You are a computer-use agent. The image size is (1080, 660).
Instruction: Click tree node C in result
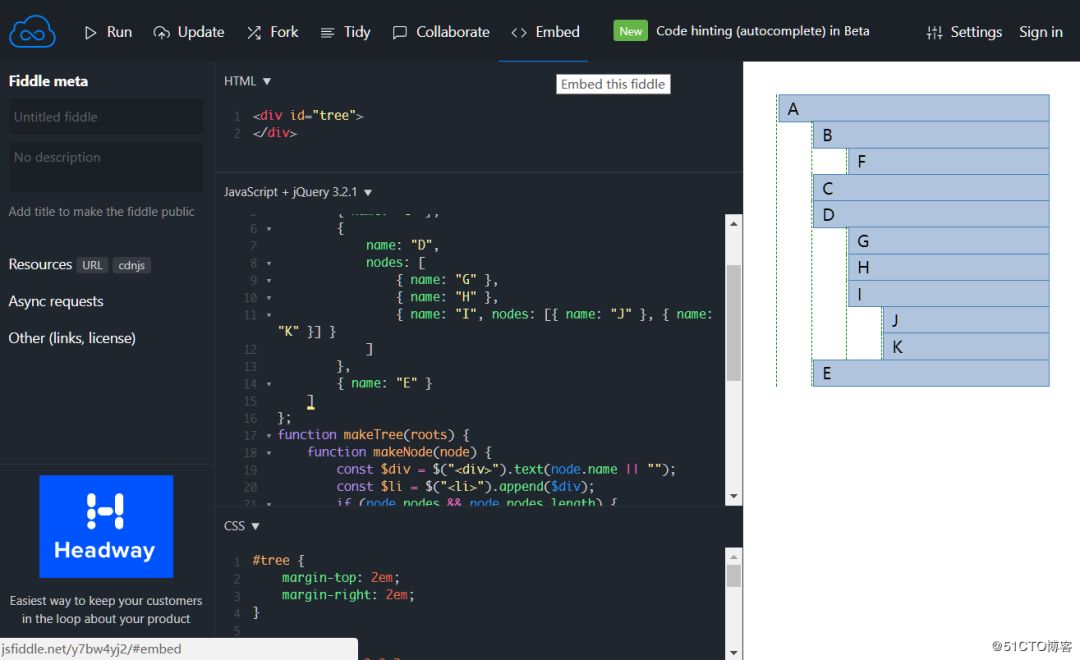pos(931,188)
